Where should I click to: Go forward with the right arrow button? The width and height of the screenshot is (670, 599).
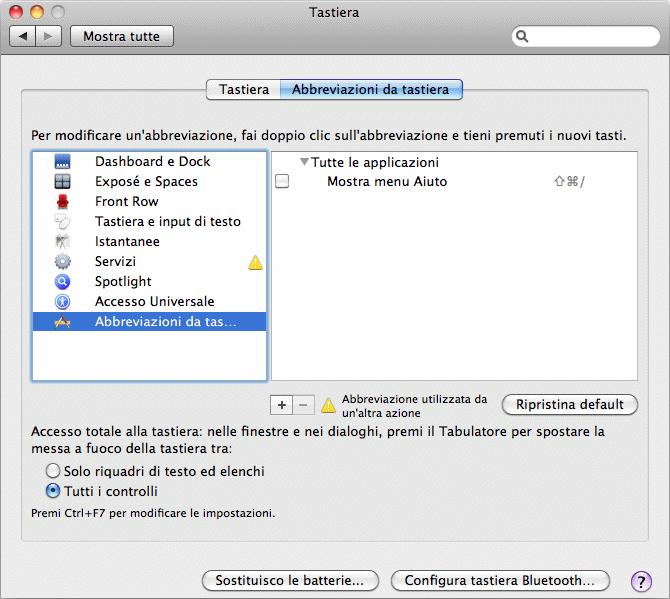click(49, 36)
